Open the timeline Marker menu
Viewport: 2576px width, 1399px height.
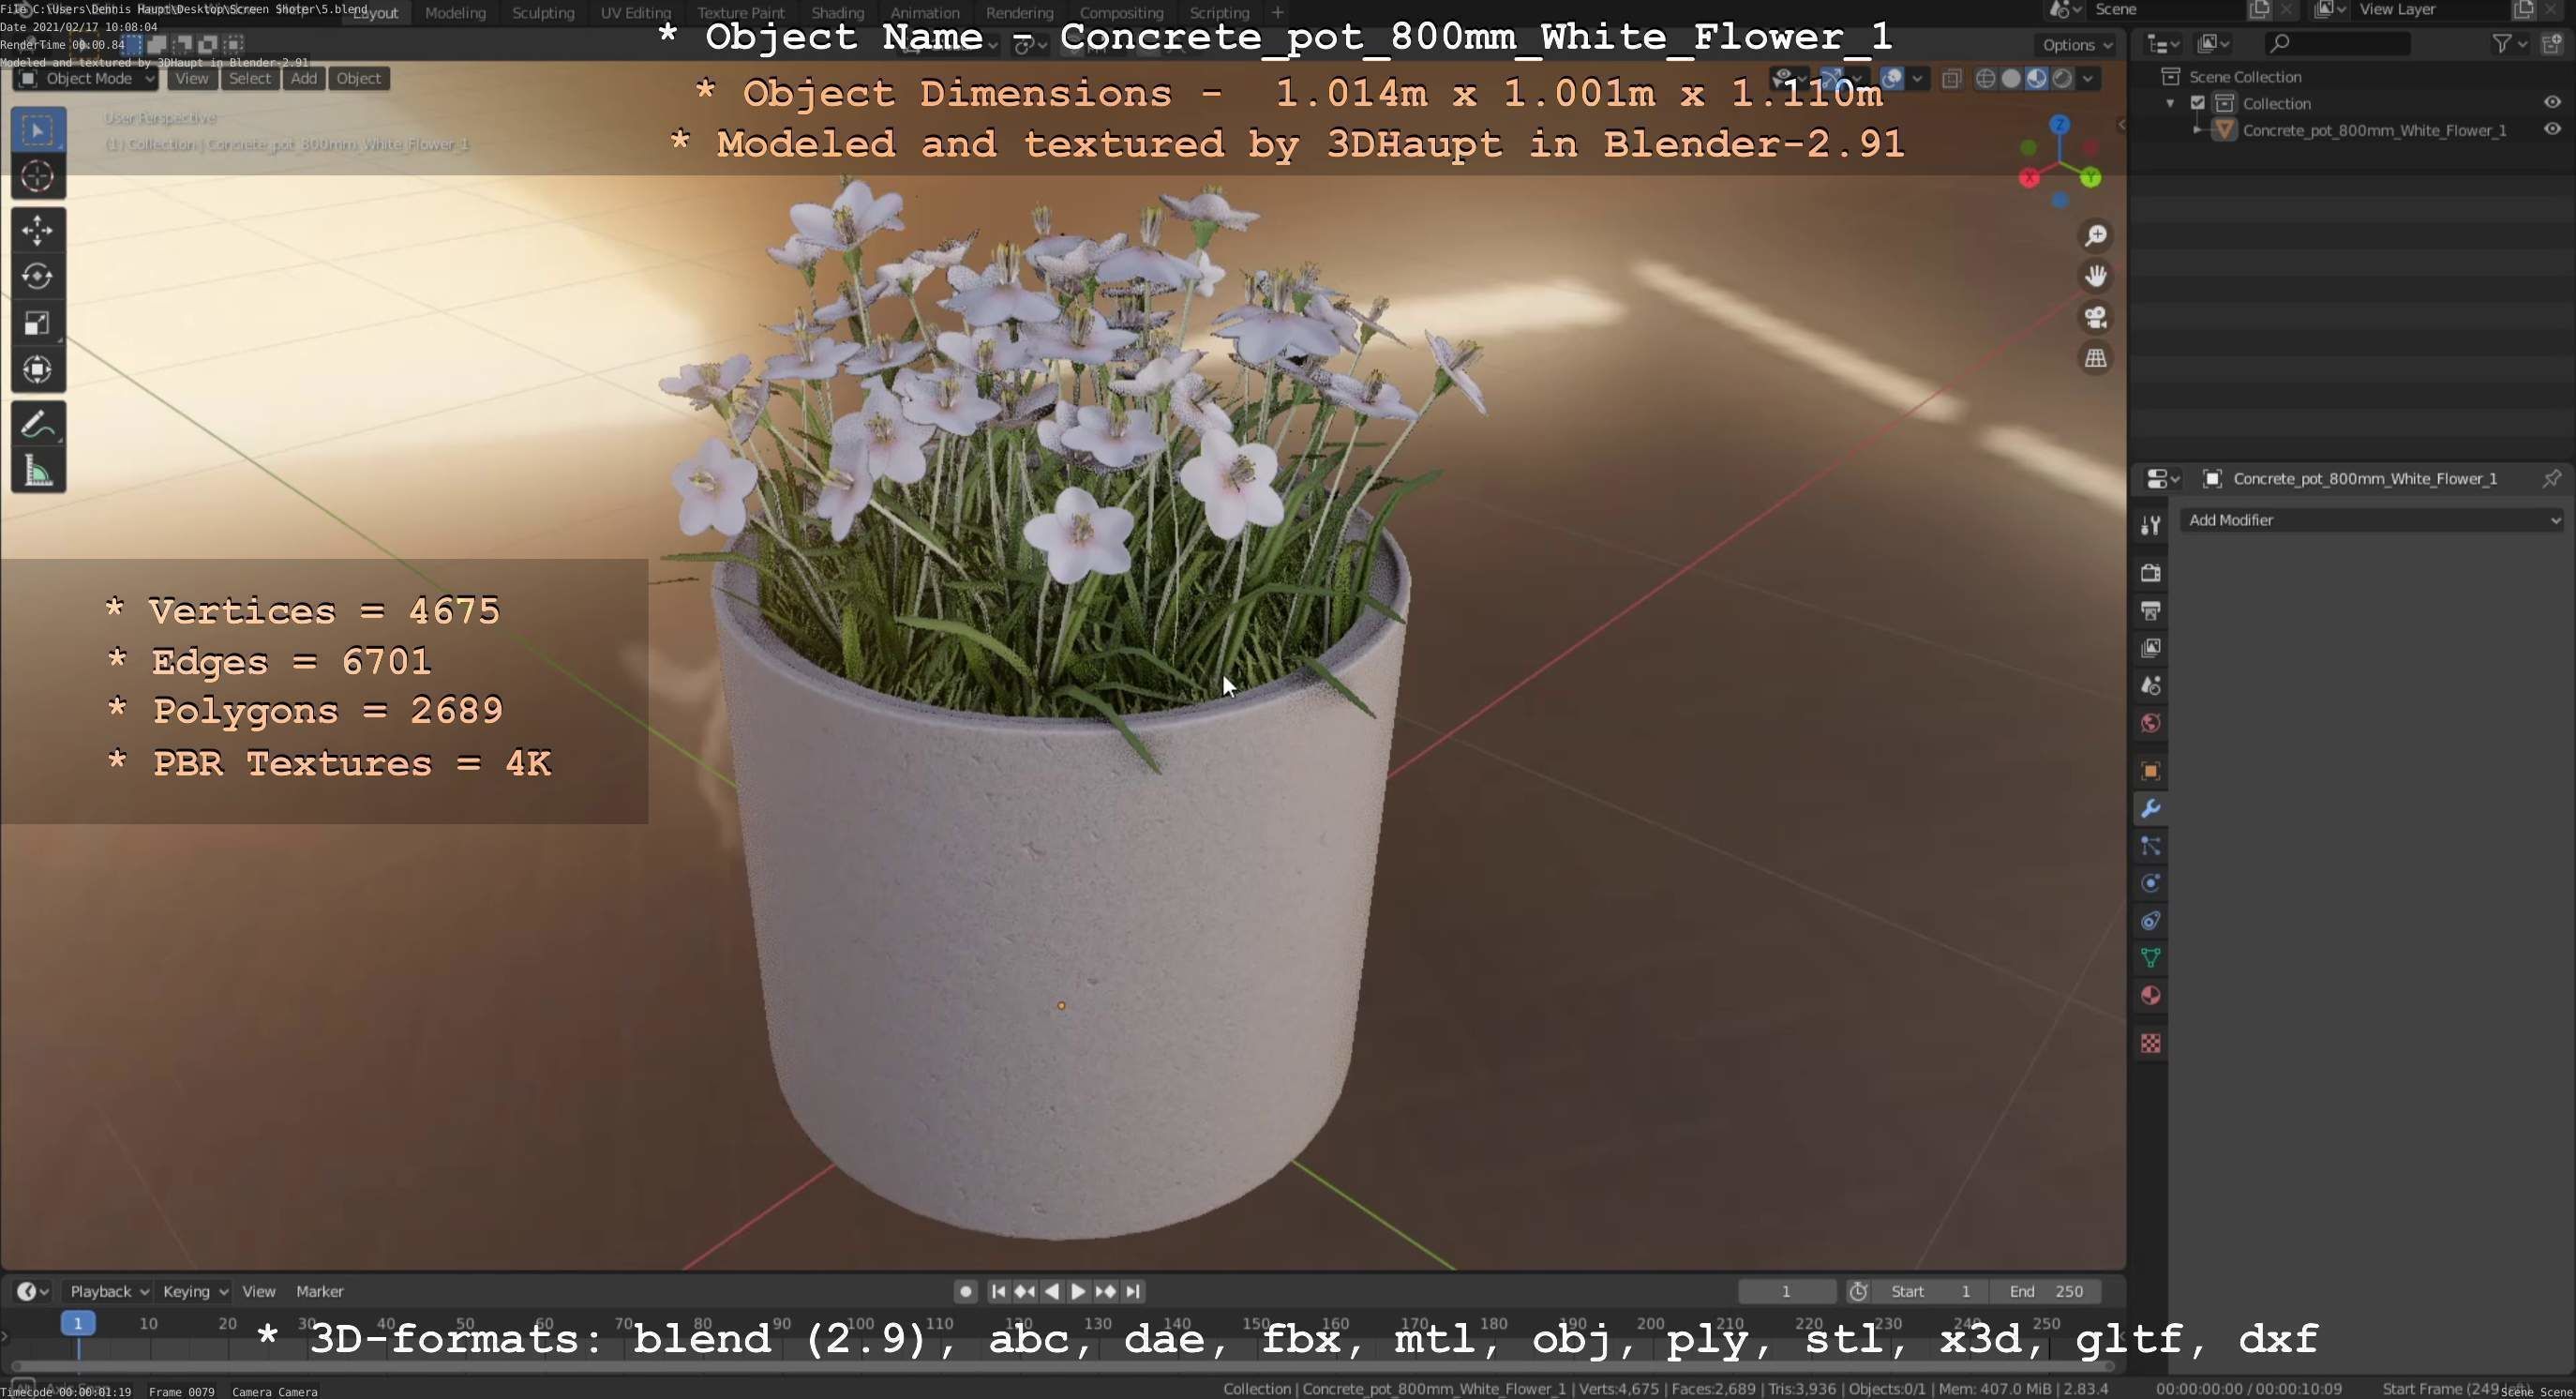click(319, 1291)
